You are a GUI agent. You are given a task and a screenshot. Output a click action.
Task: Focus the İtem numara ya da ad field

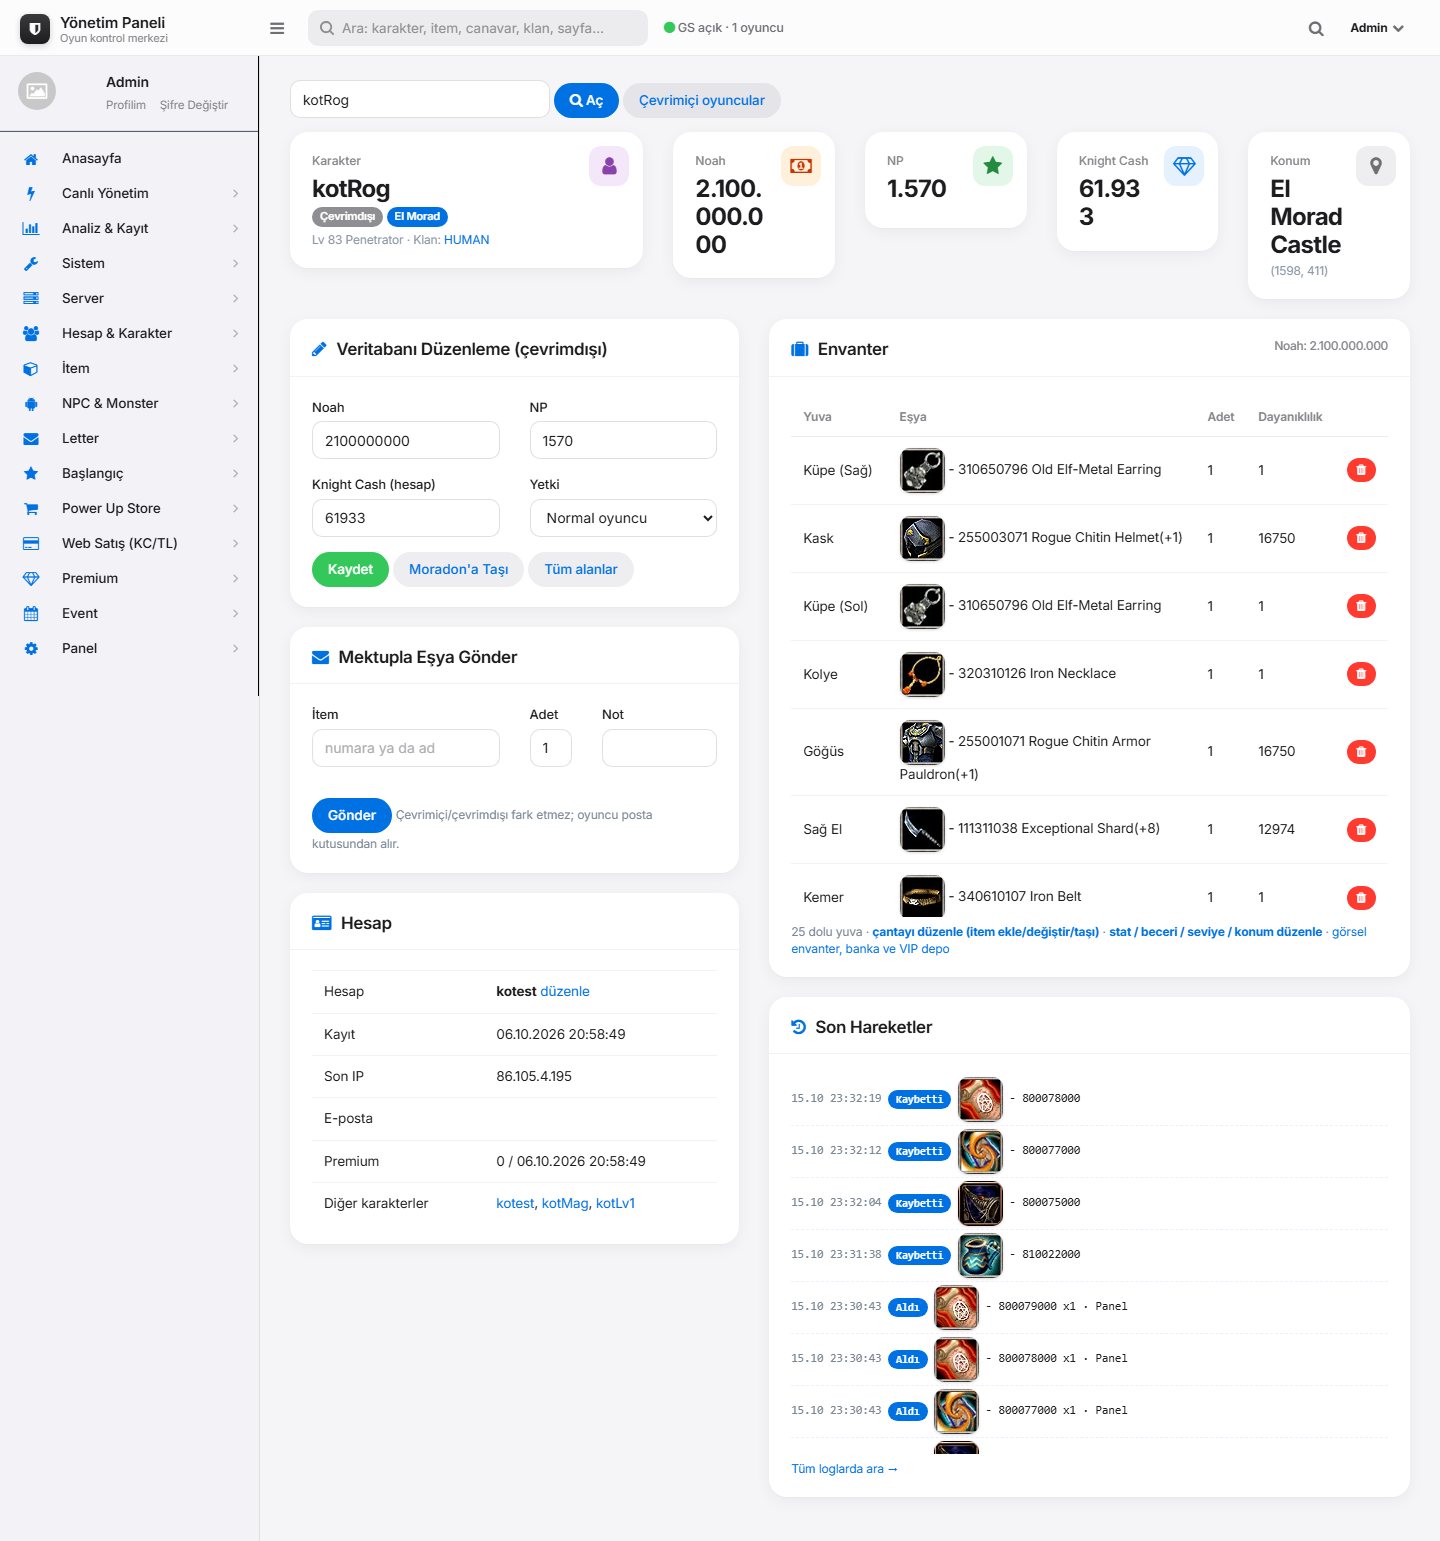(406, 748)
